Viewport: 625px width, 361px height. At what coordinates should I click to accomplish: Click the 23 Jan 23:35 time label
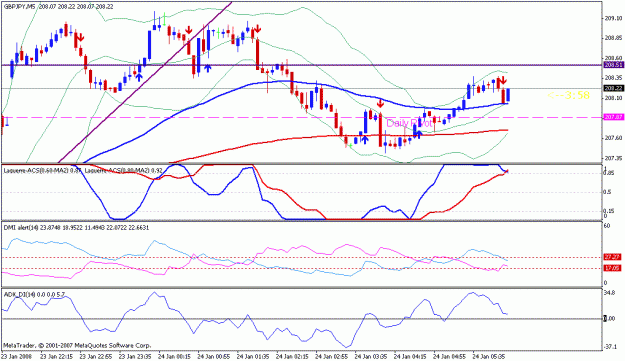tap(136, 356)
